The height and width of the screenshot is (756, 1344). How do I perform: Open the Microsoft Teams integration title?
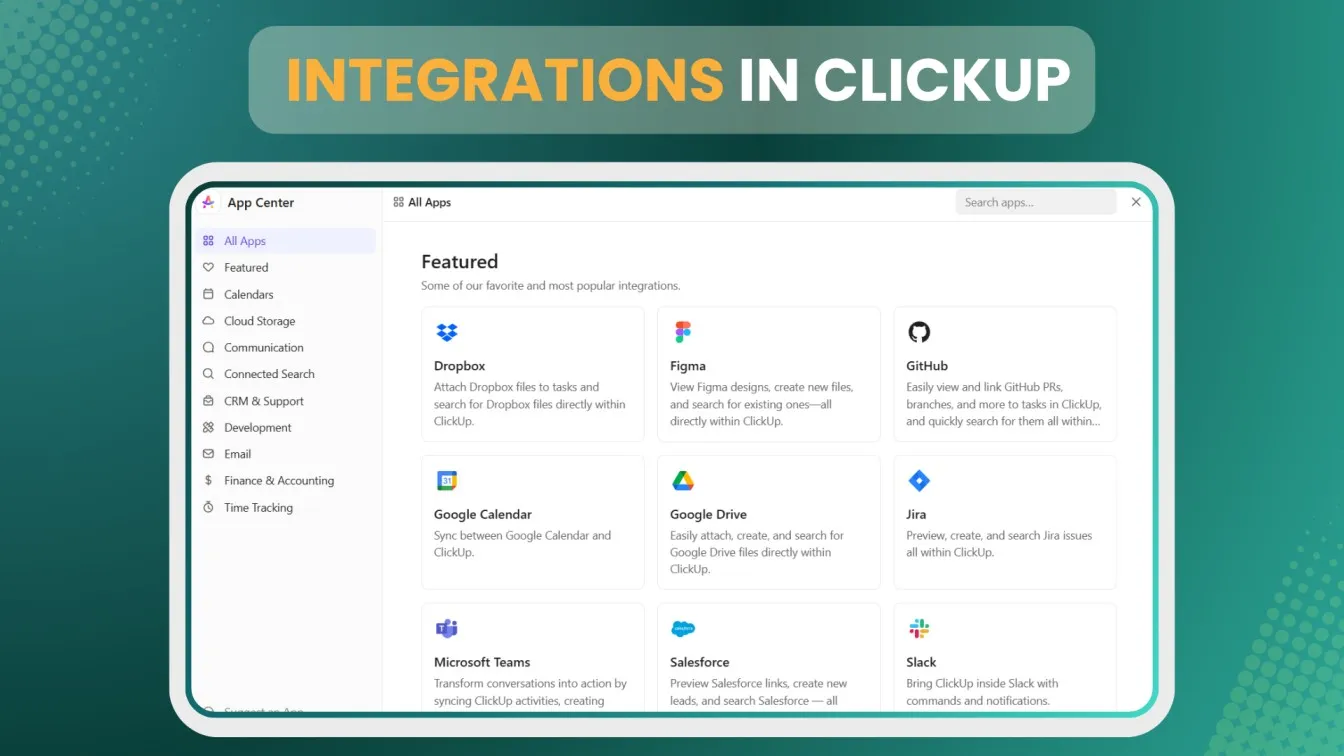pyautogui.click(x=482, y=662)
